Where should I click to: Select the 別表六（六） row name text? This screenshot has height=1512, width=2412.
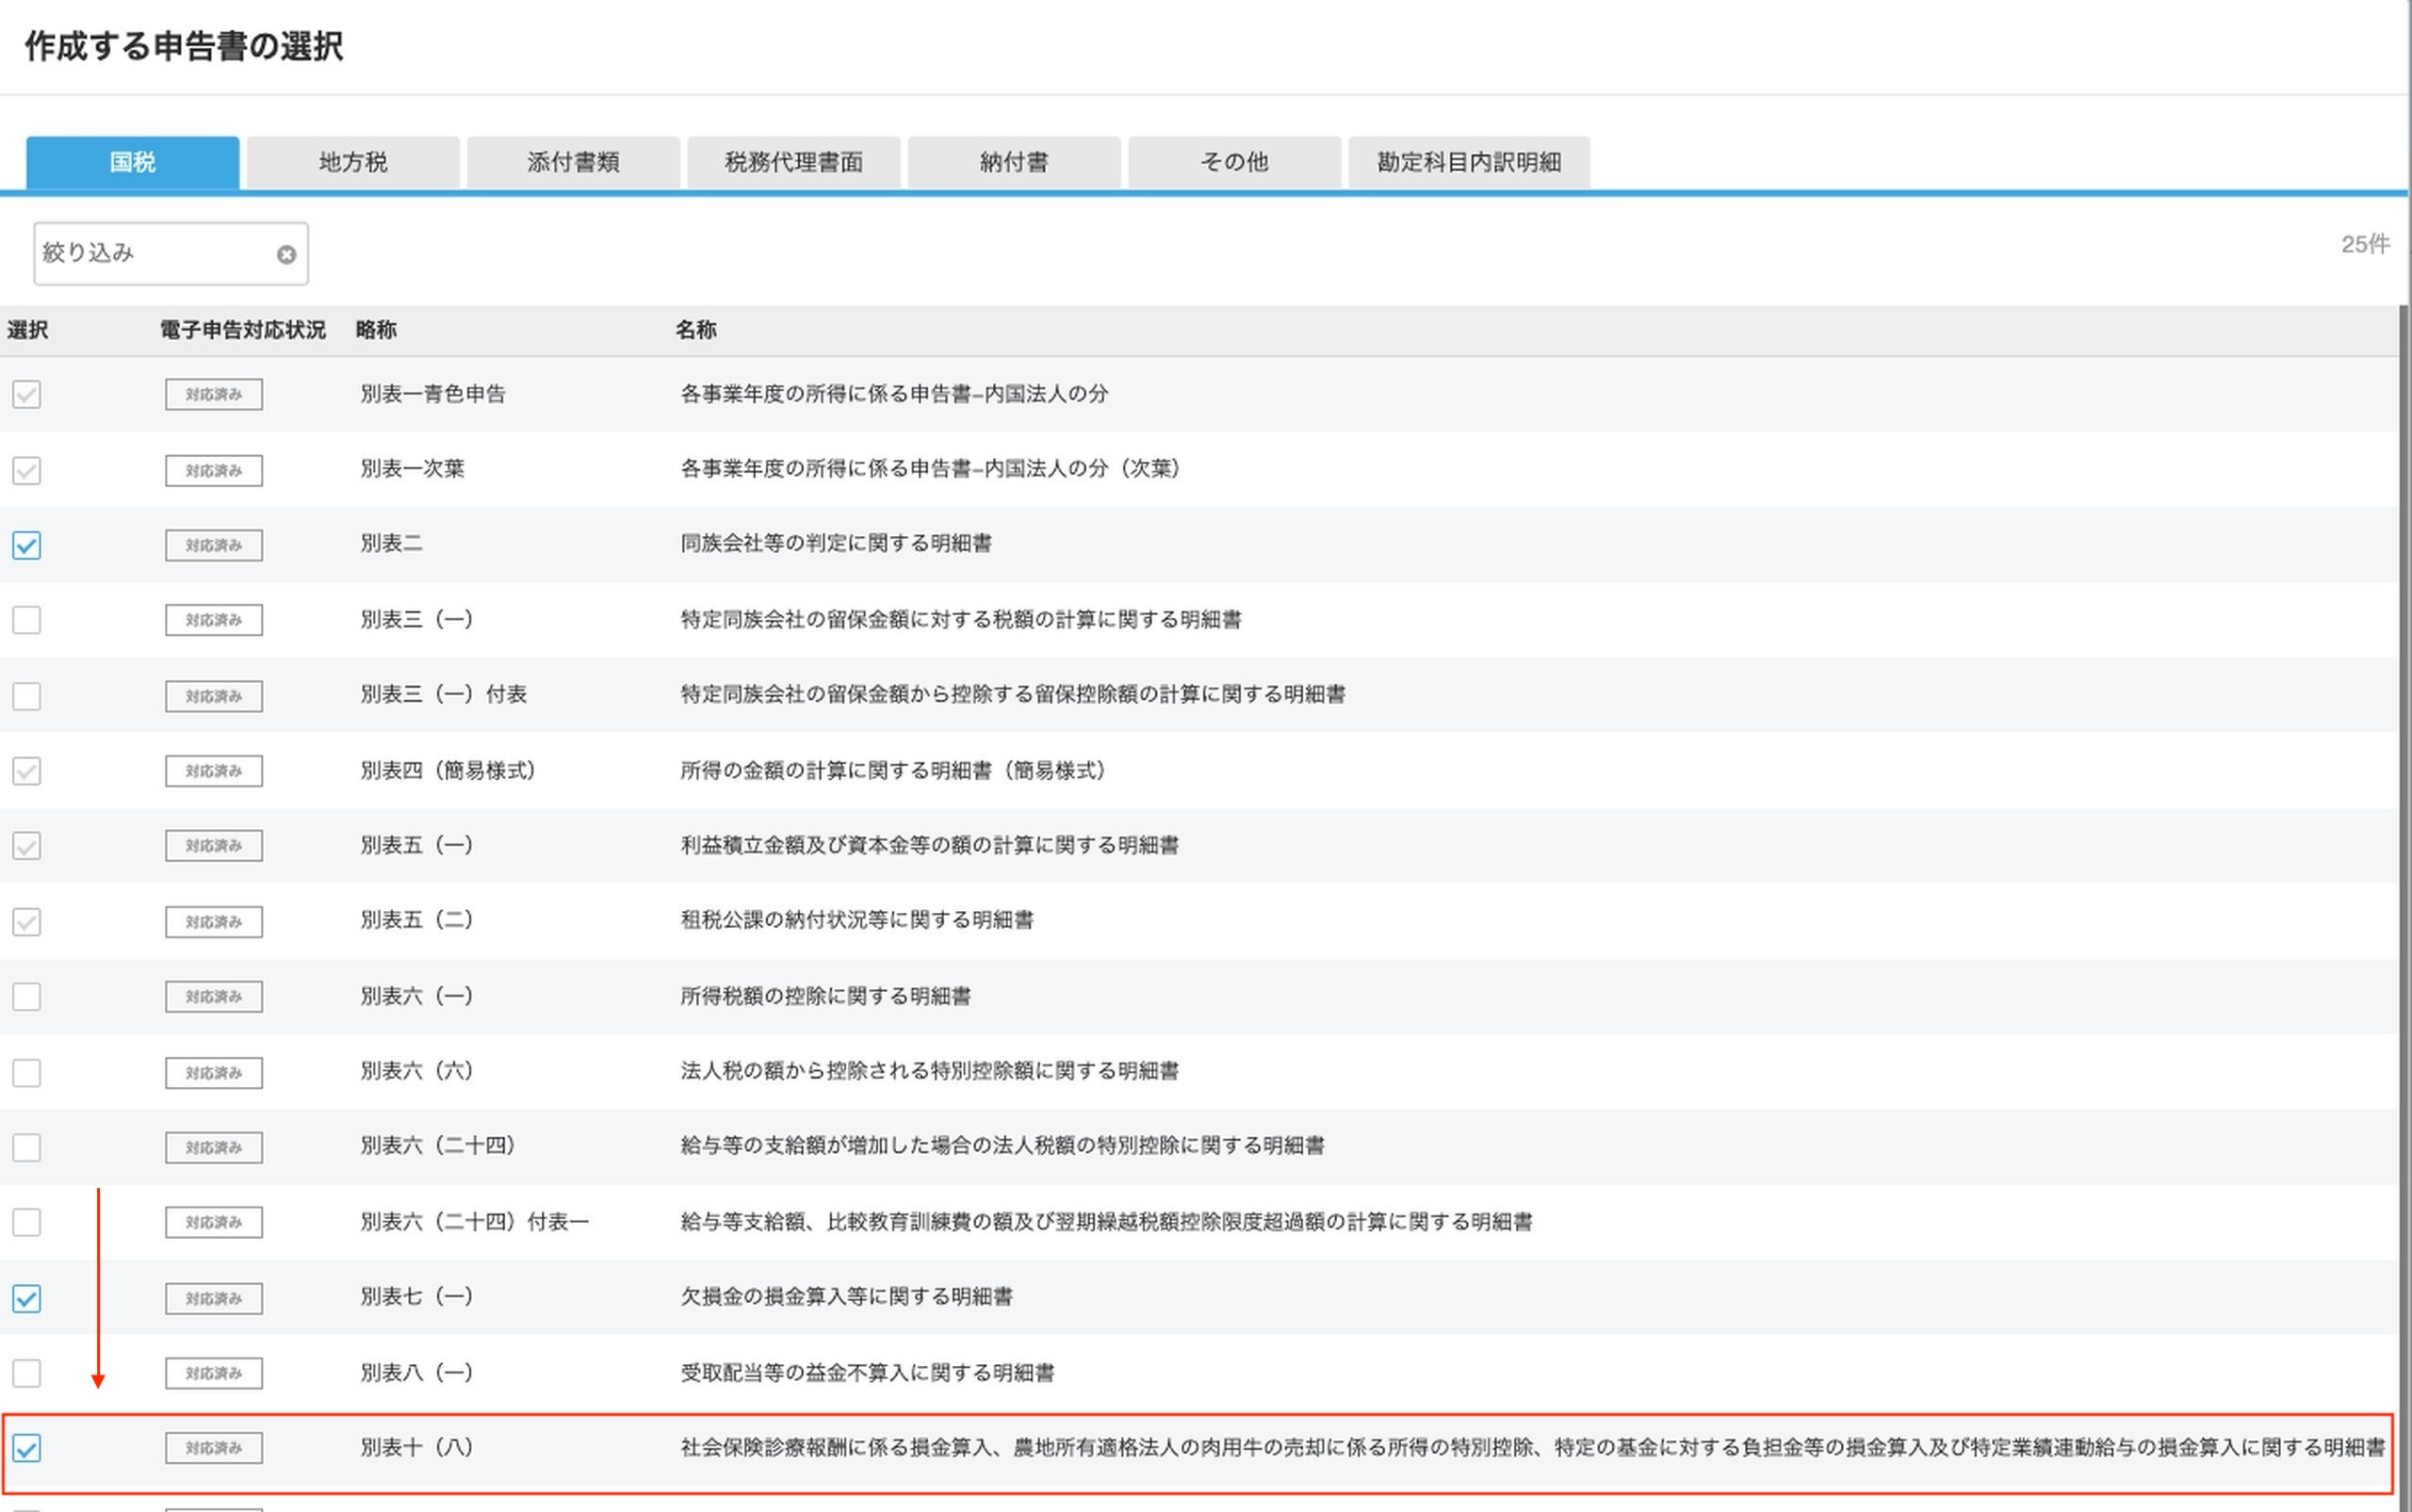pyautogui.click(x=928, y=1071)
